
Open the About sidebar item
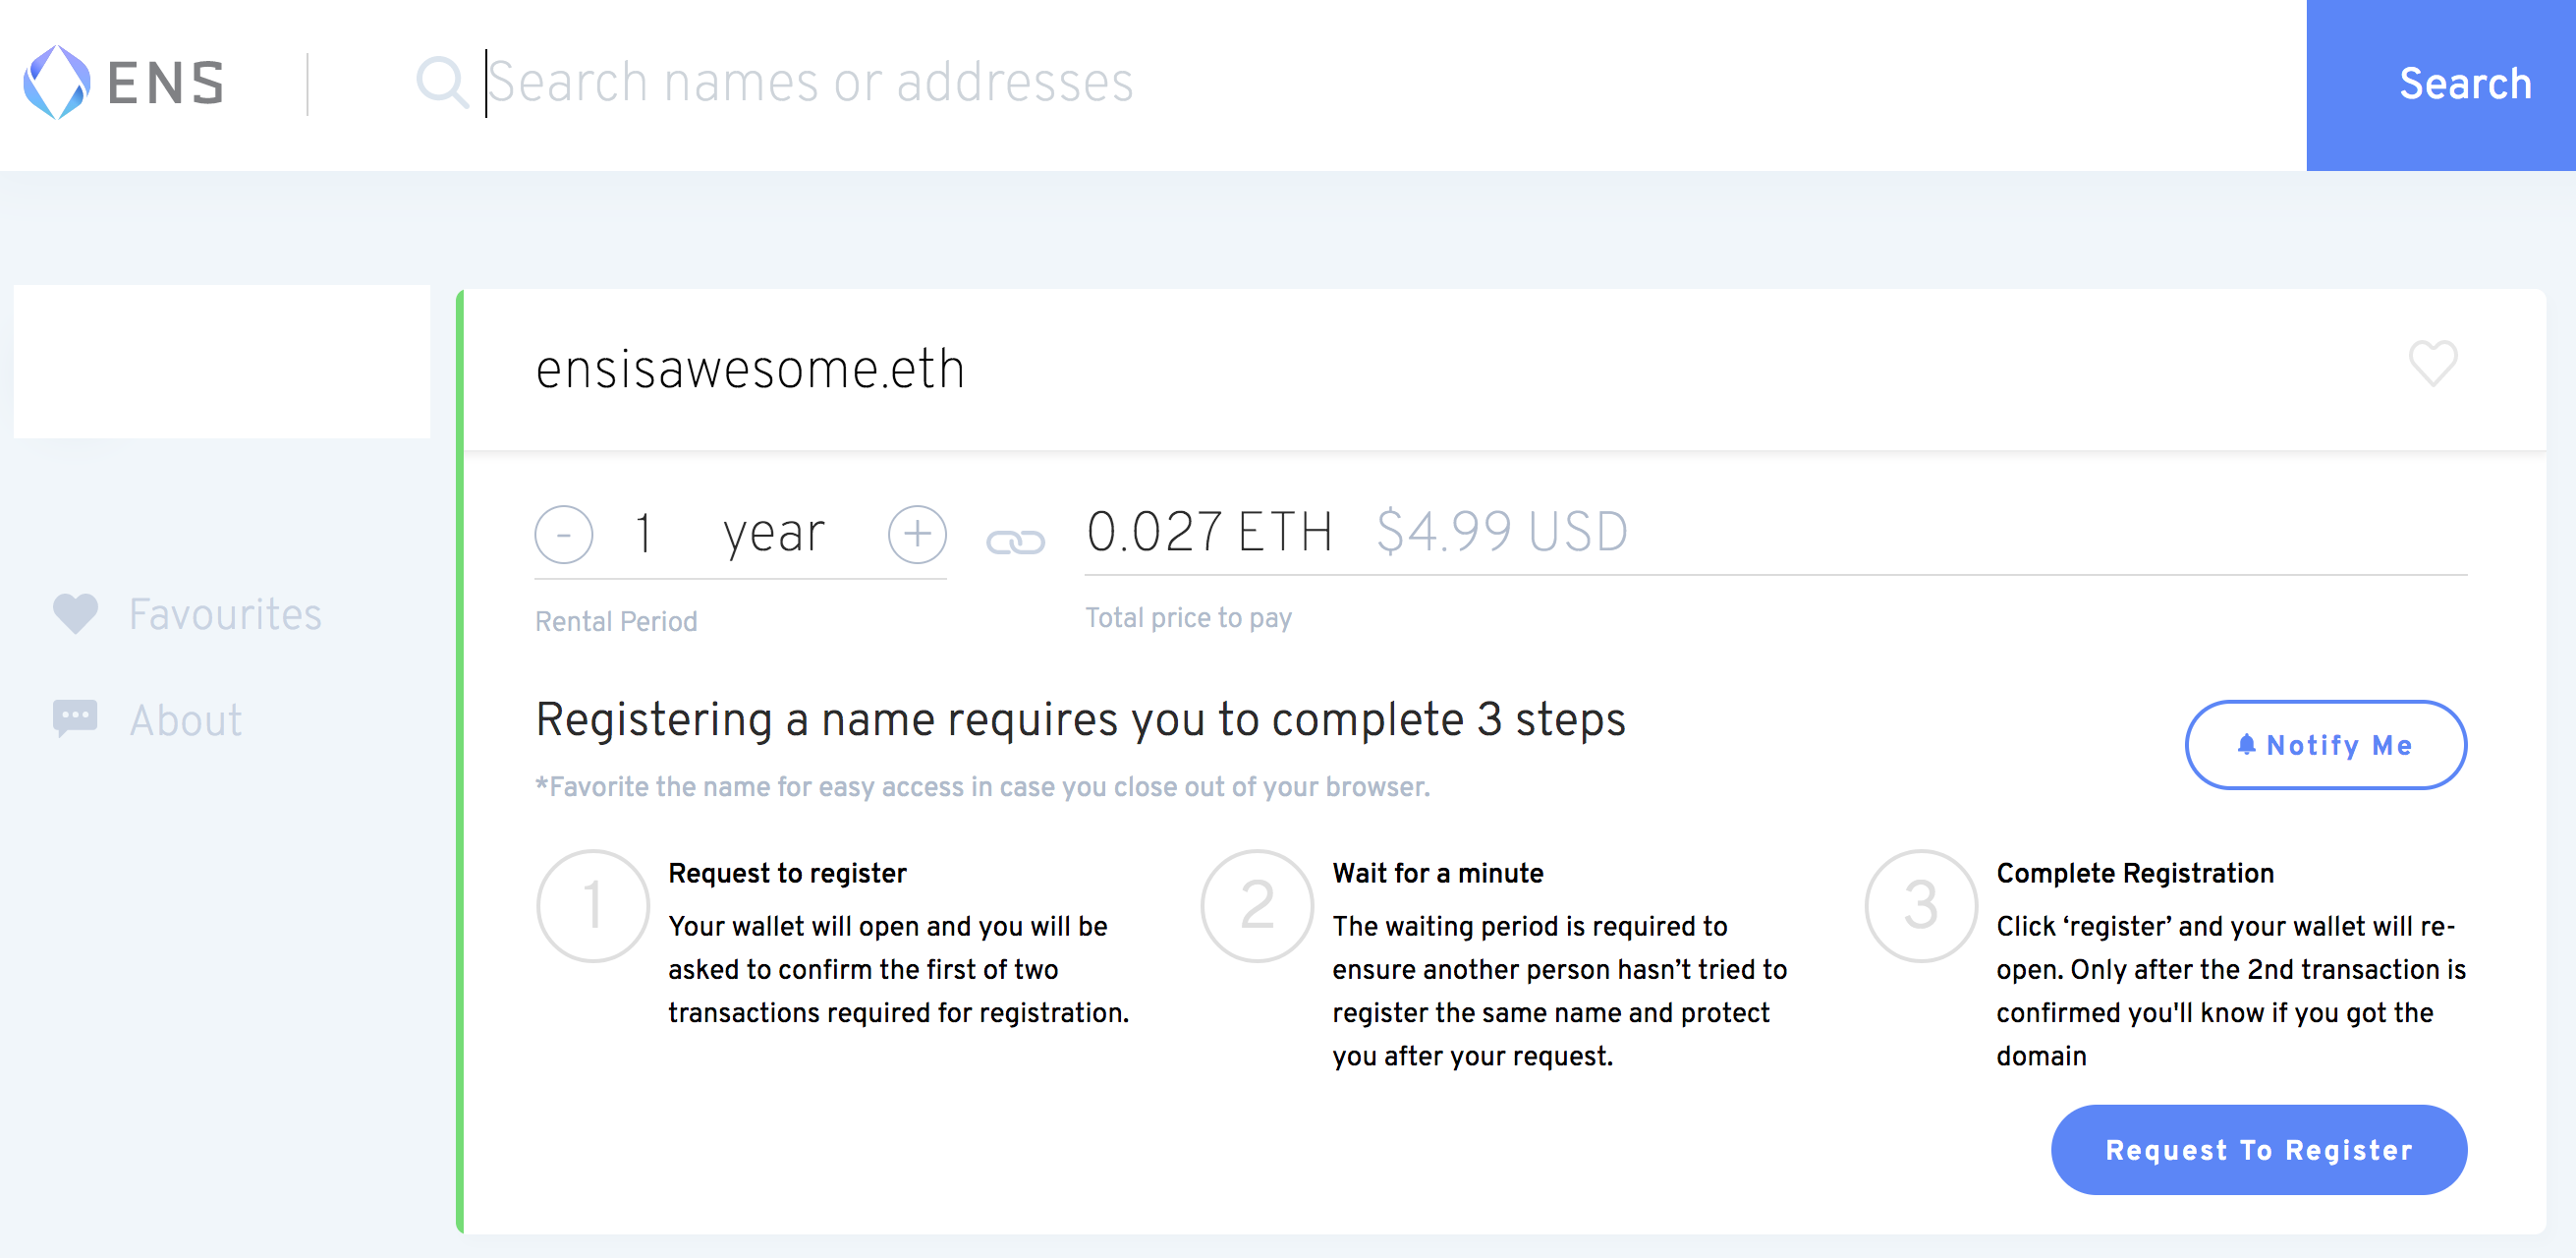(186, 720)
